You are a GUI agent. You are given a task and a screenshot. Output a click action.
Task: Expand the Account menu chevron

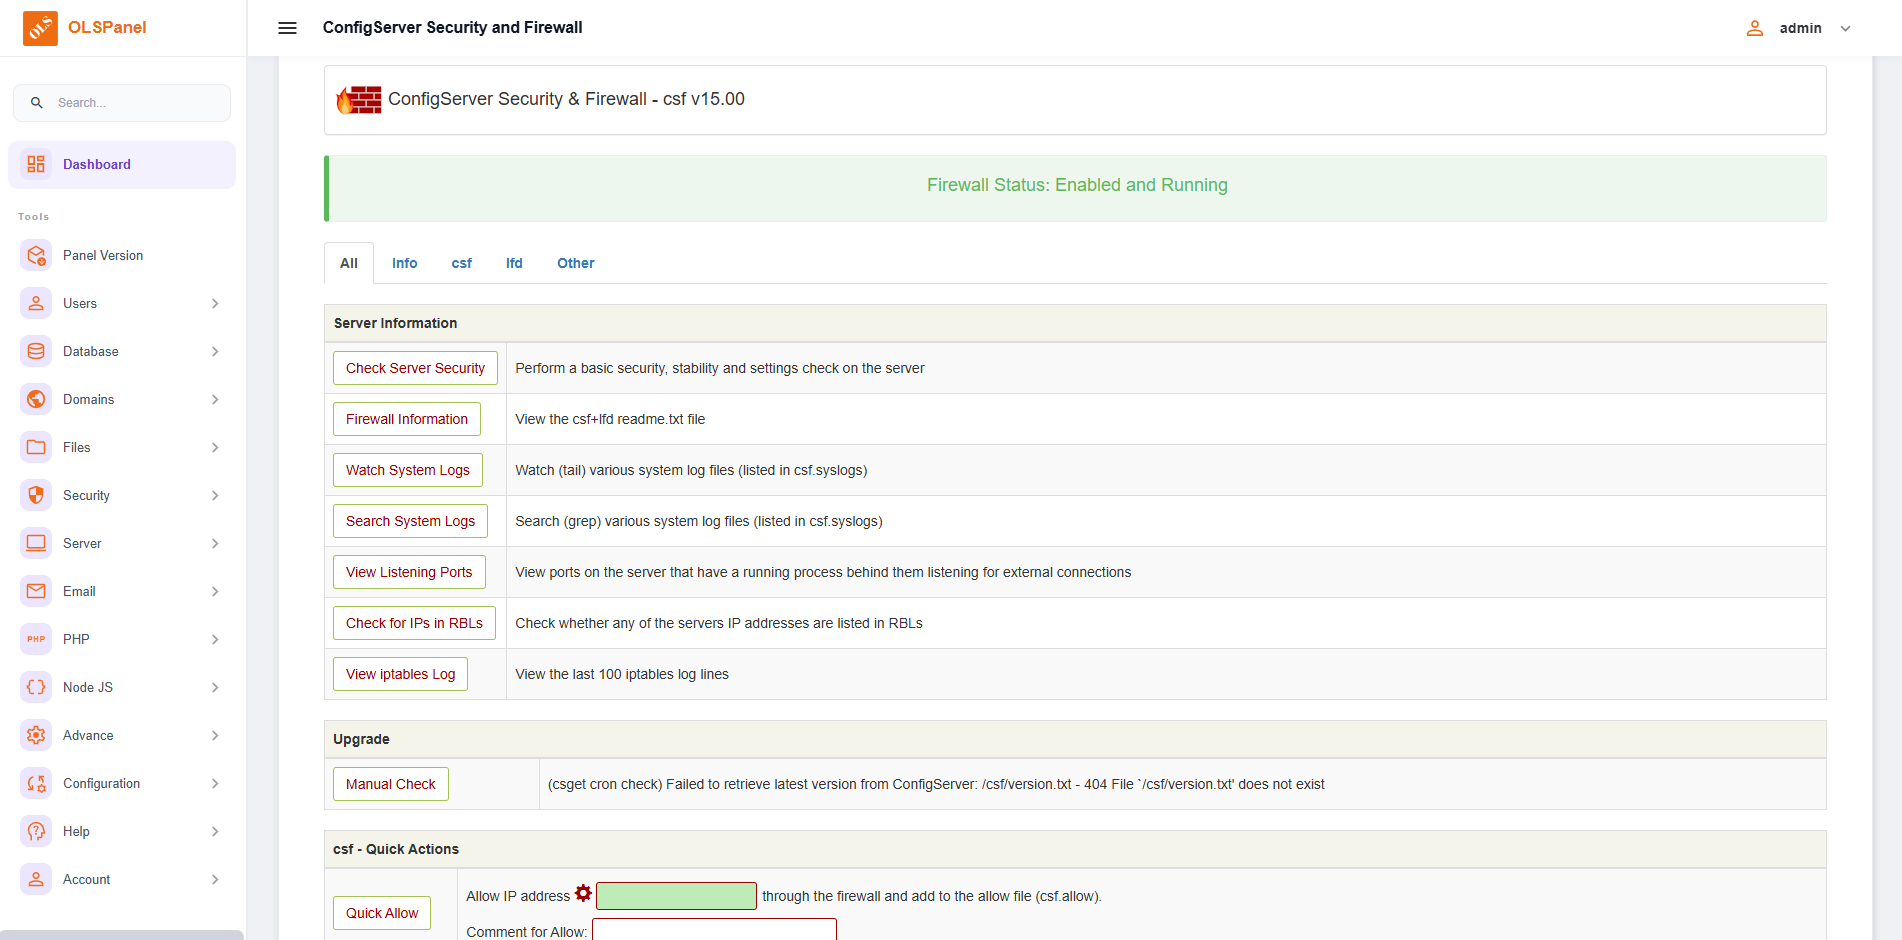215,879
